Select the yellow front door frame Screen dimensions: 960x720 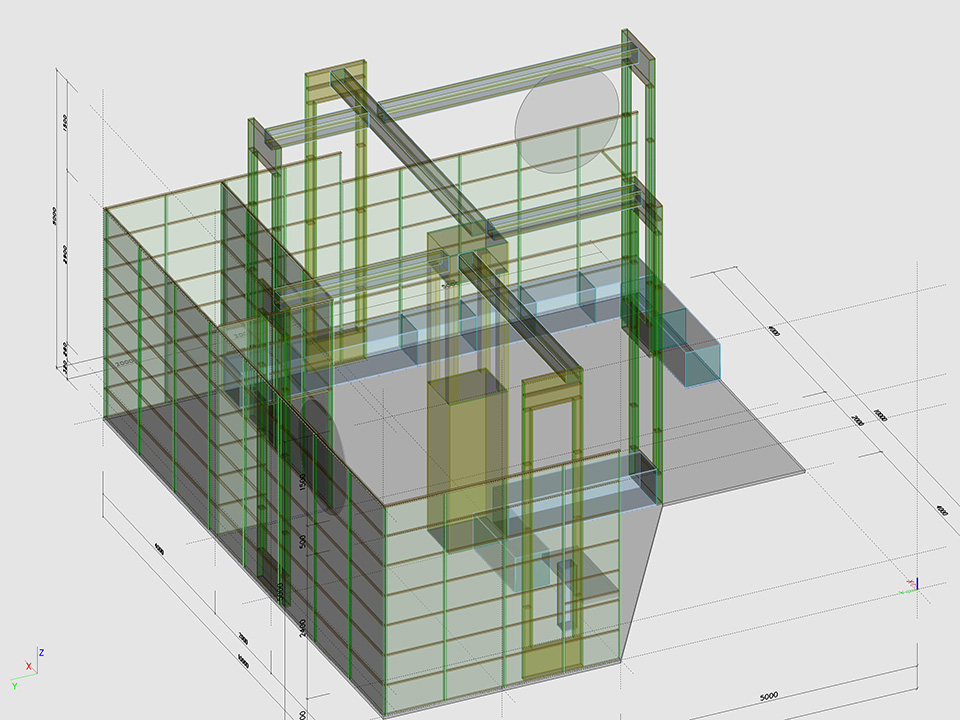(x=551, y=530)
